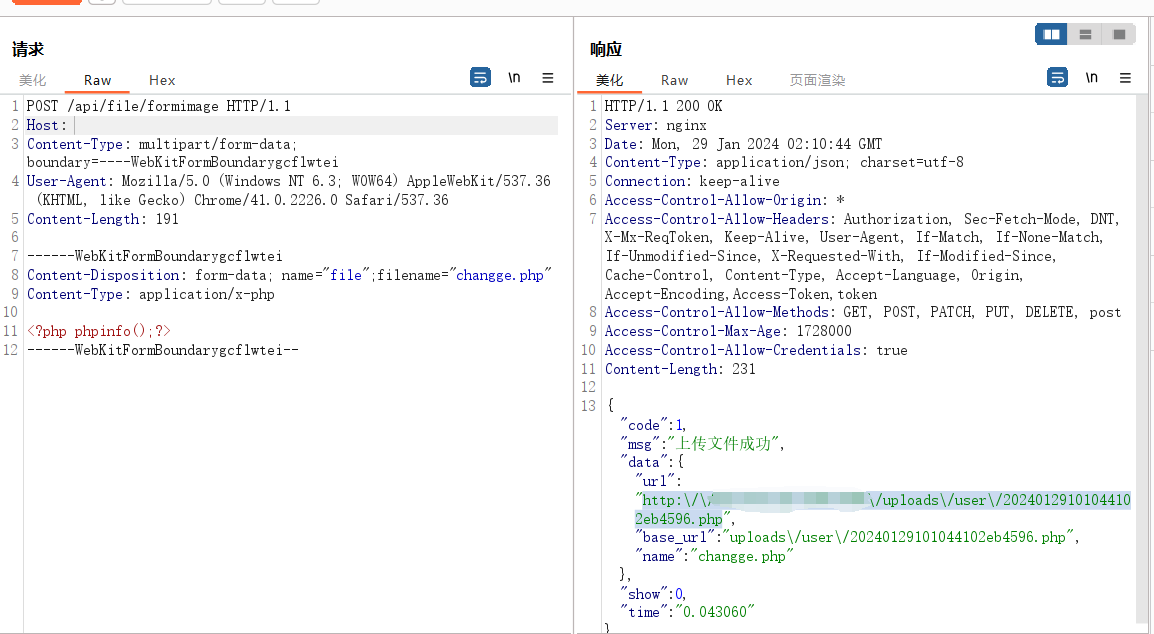Click request header "Content-Length: 191"
The width and height of the screenshot is (1154, 634).
102,219
